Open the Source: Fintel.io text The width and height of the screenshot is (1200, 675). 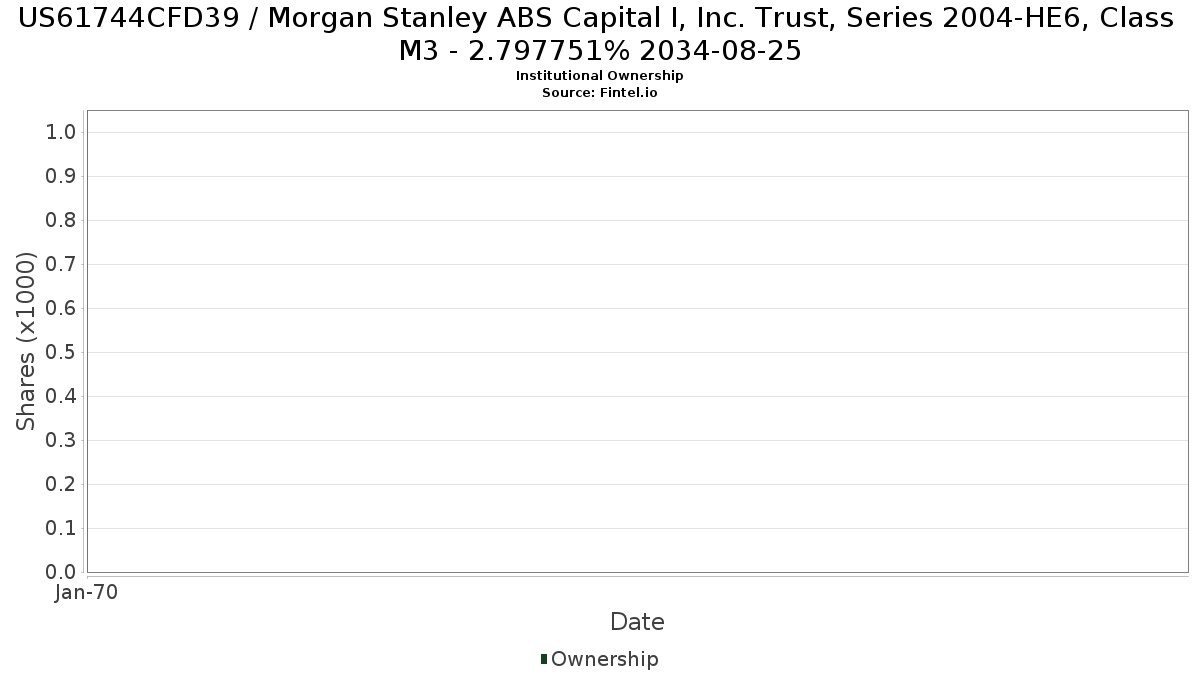[x=600, y=92]
